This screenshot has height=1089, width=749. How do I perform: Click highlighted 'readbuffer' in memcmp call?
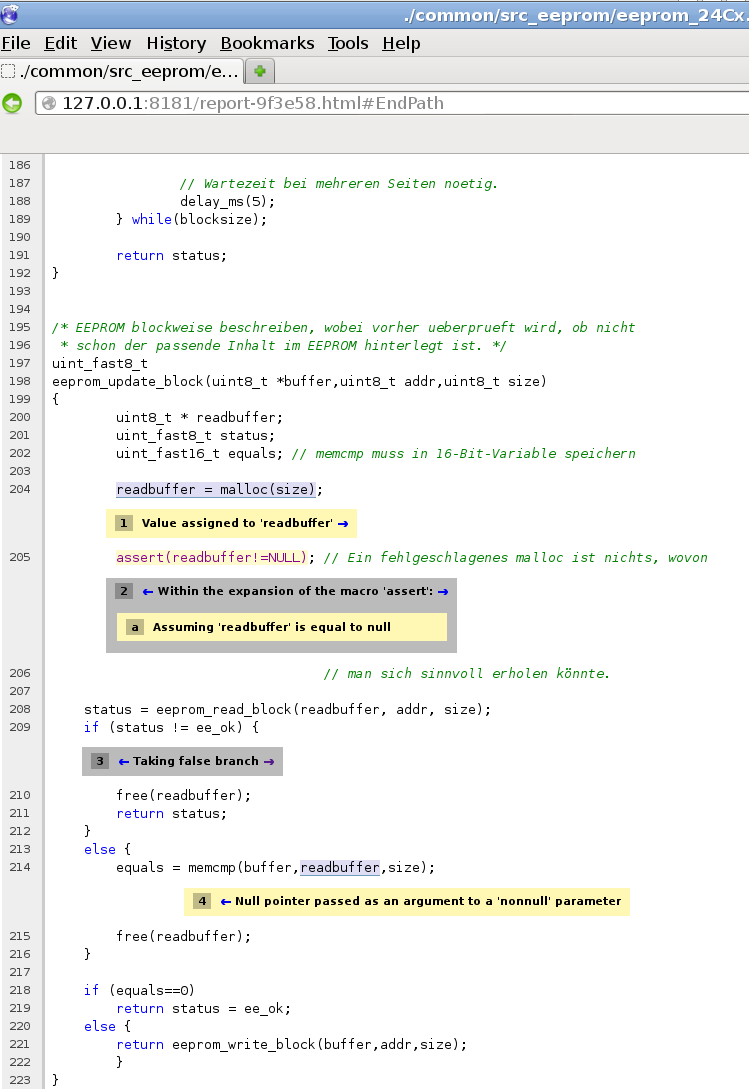[340, 867]
